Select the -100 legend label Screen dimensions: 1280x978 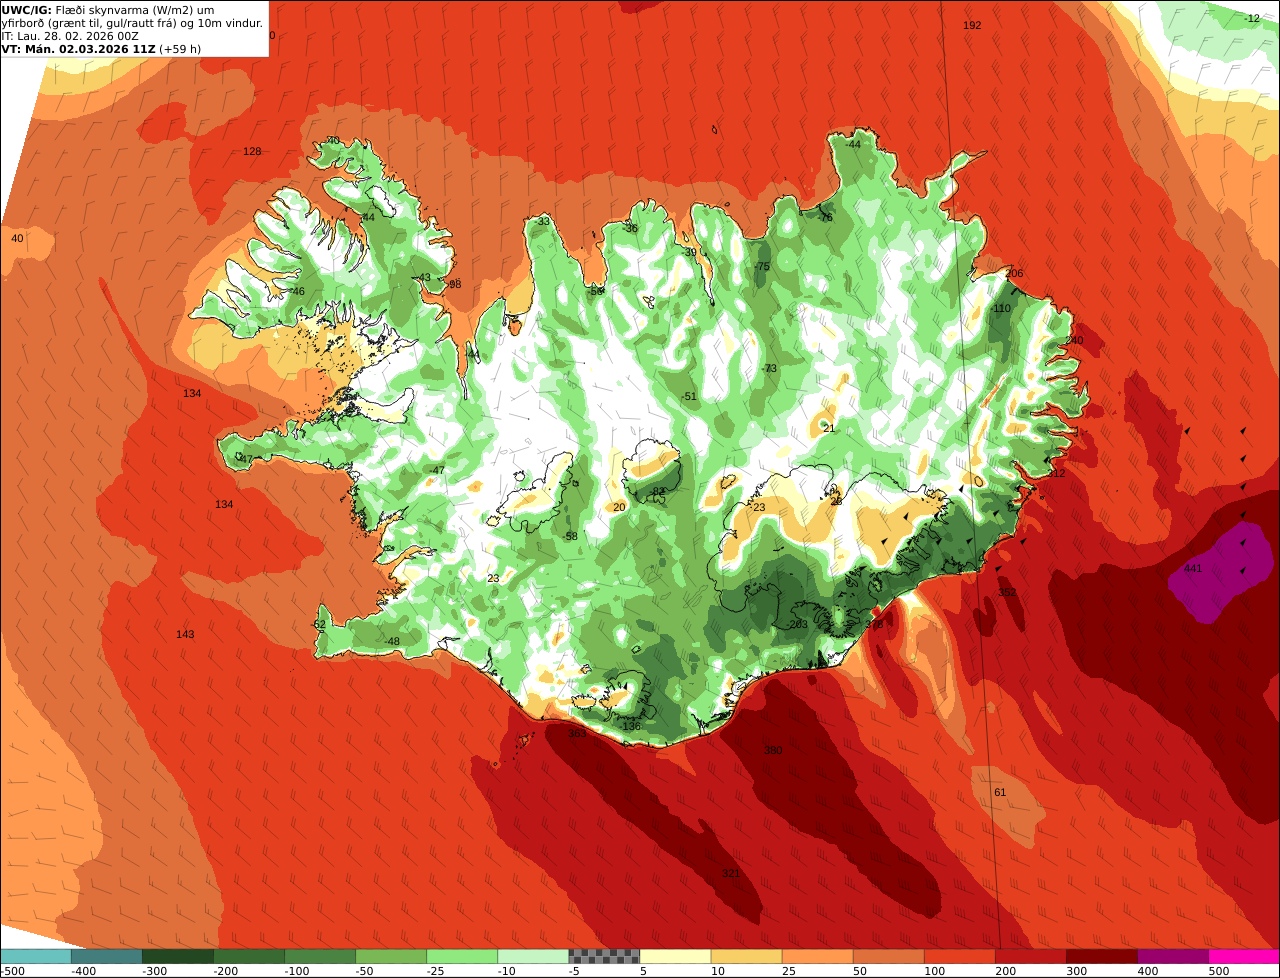pyautogui.click(x=296, y=970)
